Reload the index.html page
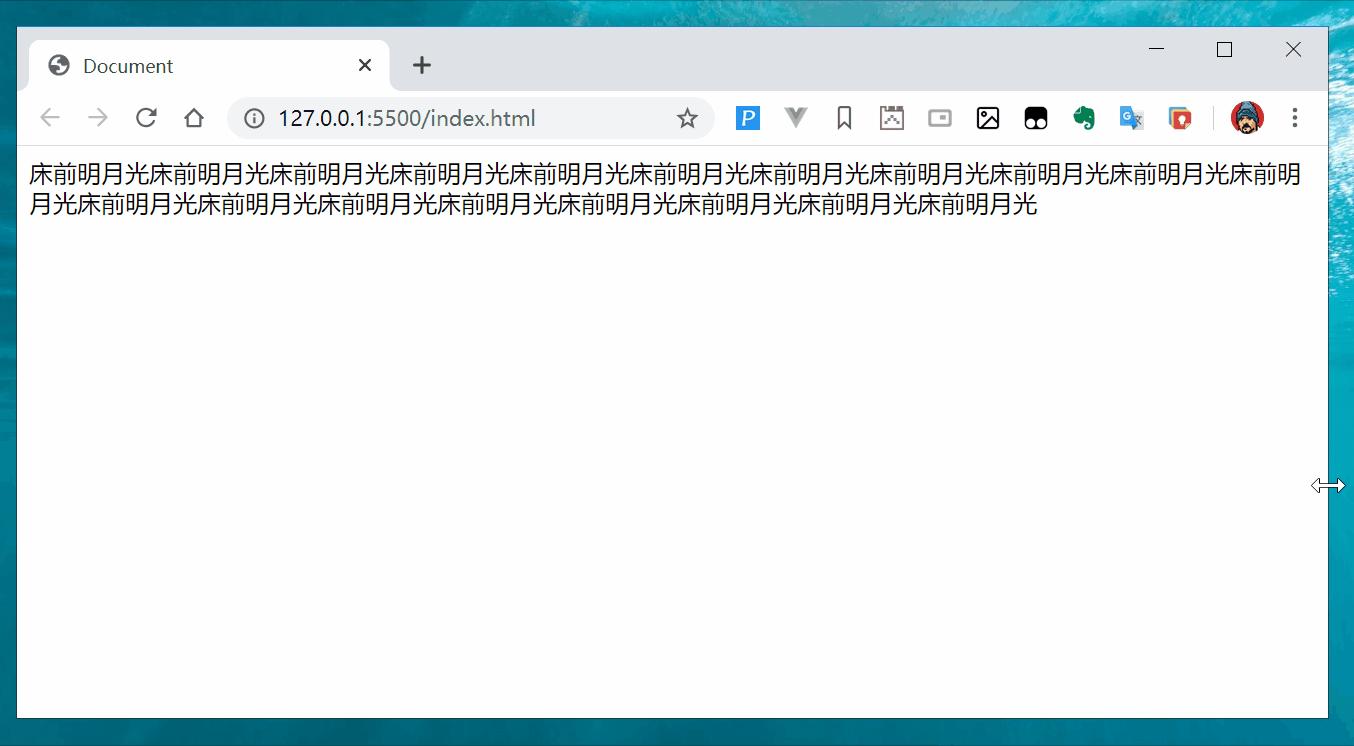The image size is (1354, 746). (x=146, y=117)
